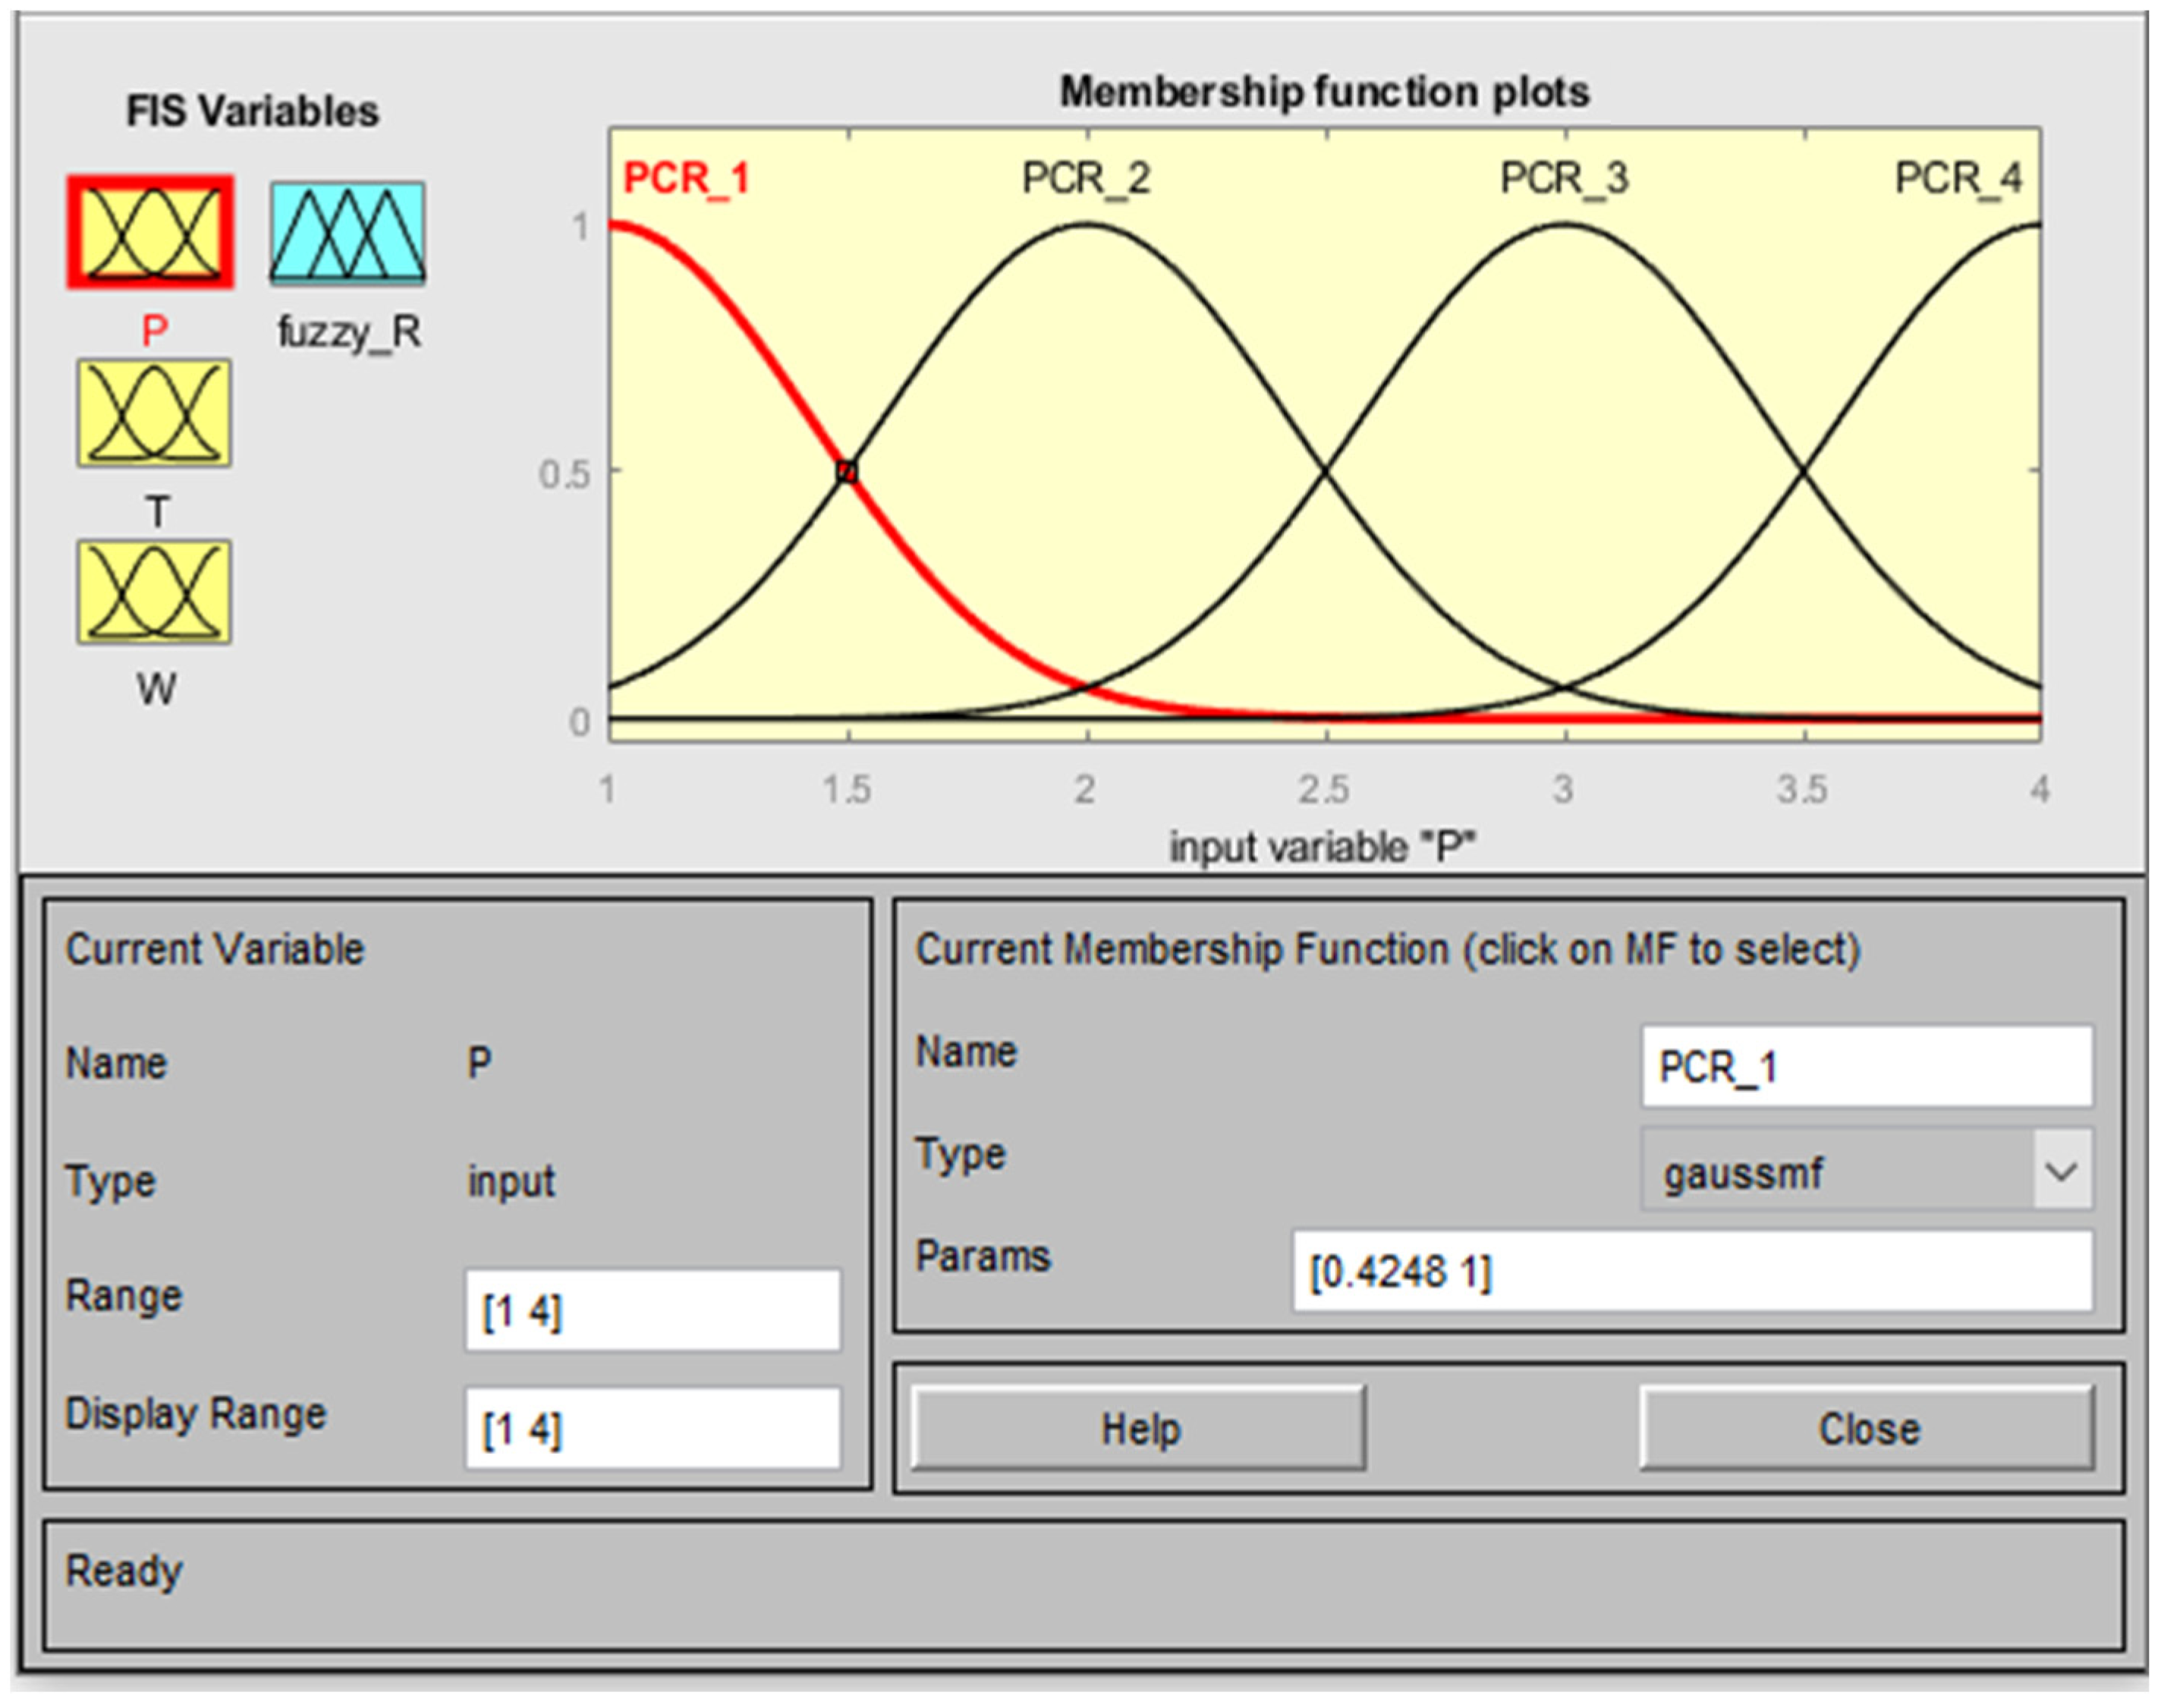The width and height of the screenshot is (2164, 1708).
Task: Click the Display Range input field
Action: [652, 1429]
